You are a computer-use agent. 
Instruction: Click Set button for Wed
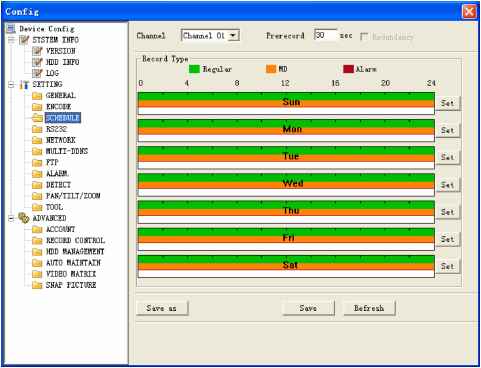click(448, 185)
